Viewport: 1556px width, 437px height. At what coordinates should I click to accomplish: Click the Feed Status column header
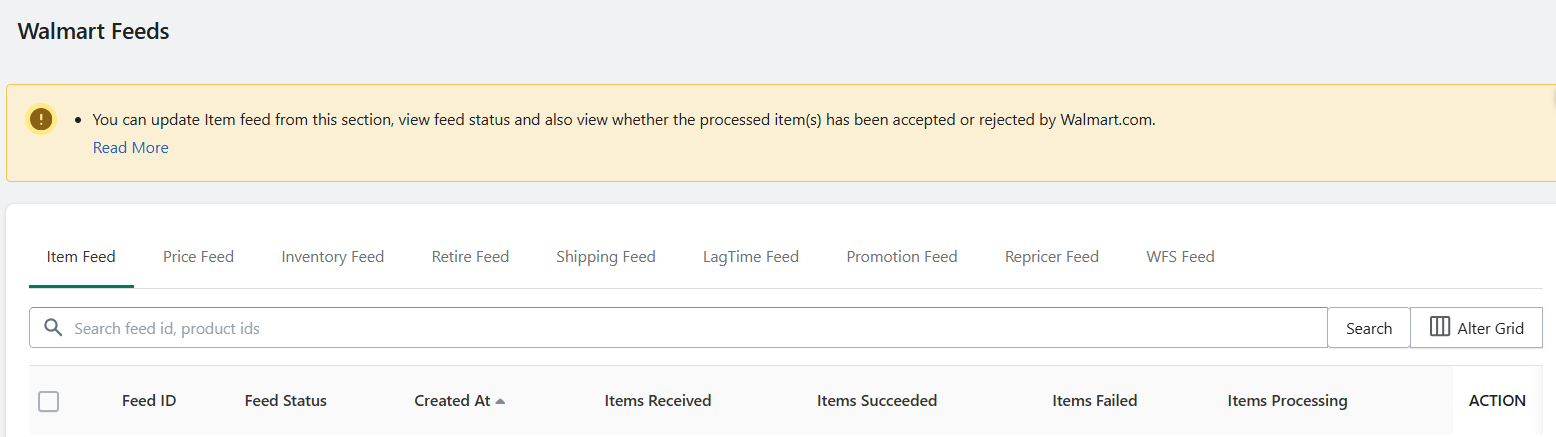pyautogui.click(x=286, y=401)
